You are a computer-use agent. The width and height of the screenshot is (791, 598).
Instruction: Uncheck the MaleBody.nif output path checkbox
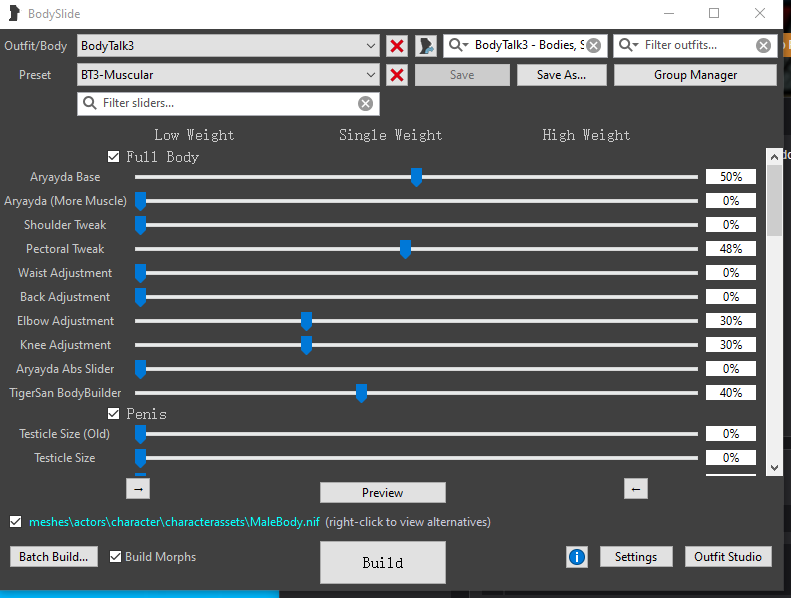click(16, 522)
